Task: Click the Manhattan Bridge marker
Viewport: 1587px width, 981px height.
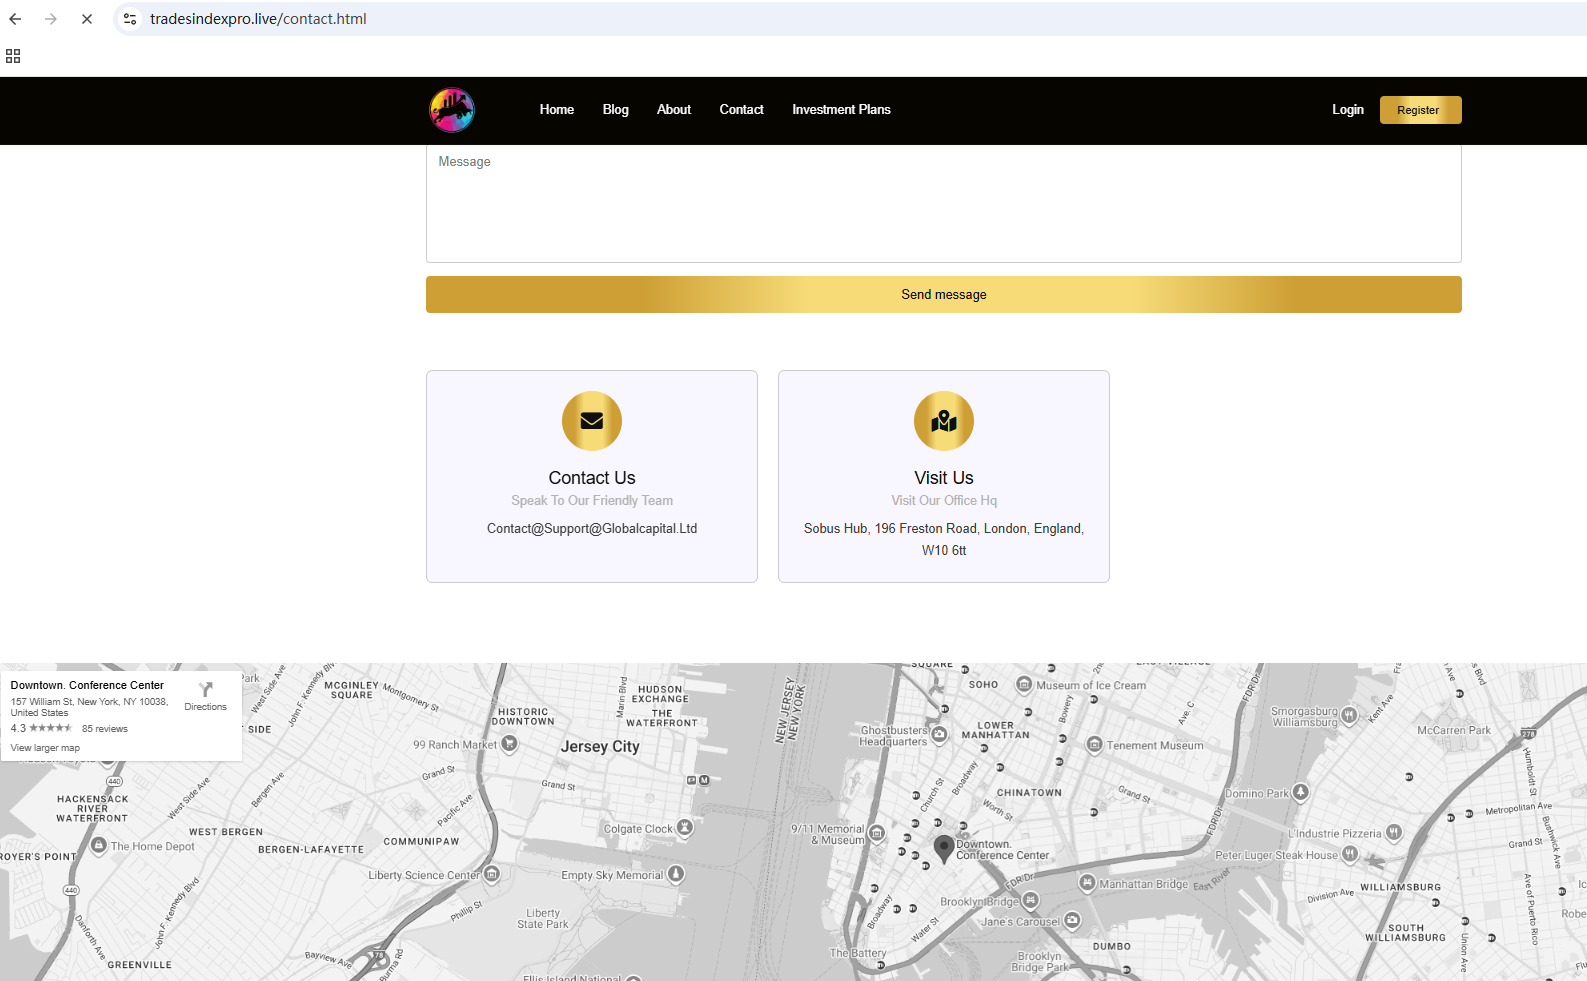Action: [x=1087, y=883]
